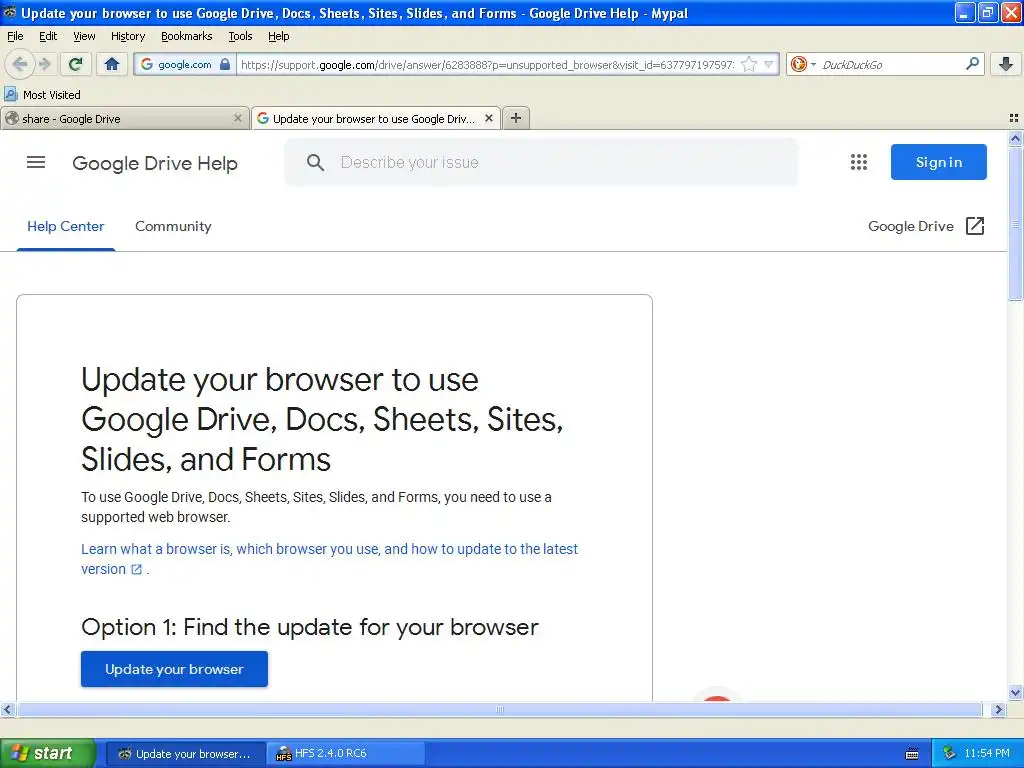Open the Google apps grid

pyautogui.click(x=859, y=162)
